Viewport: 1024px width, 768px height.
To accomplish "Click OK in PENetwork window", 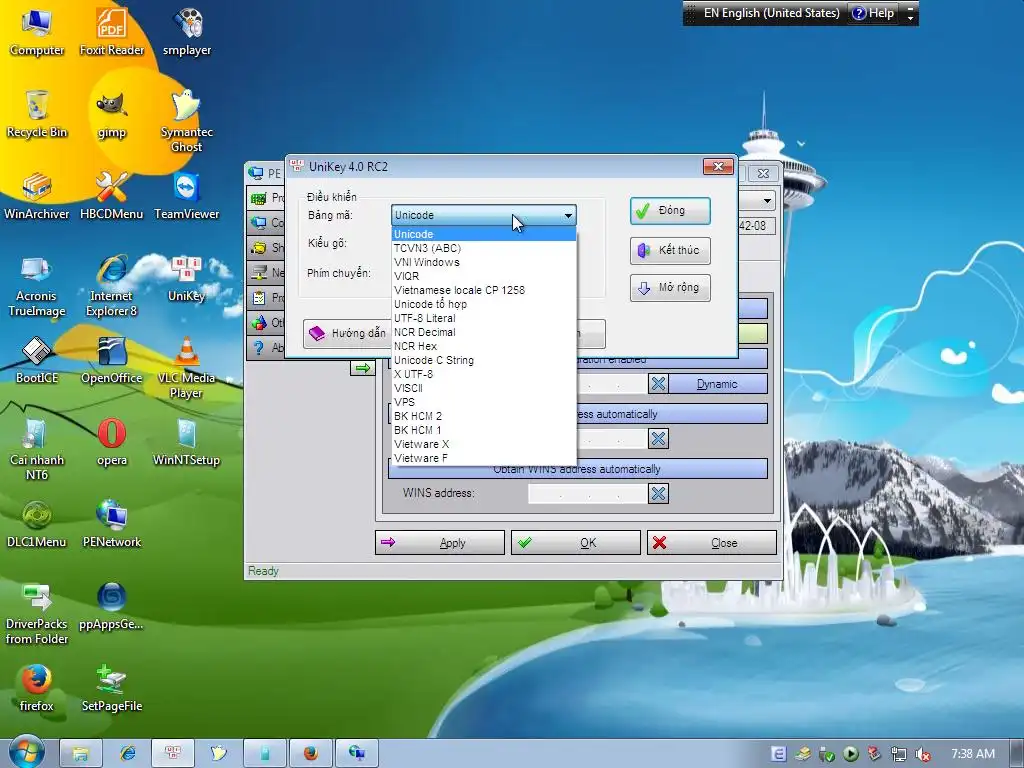I will 575,543.
